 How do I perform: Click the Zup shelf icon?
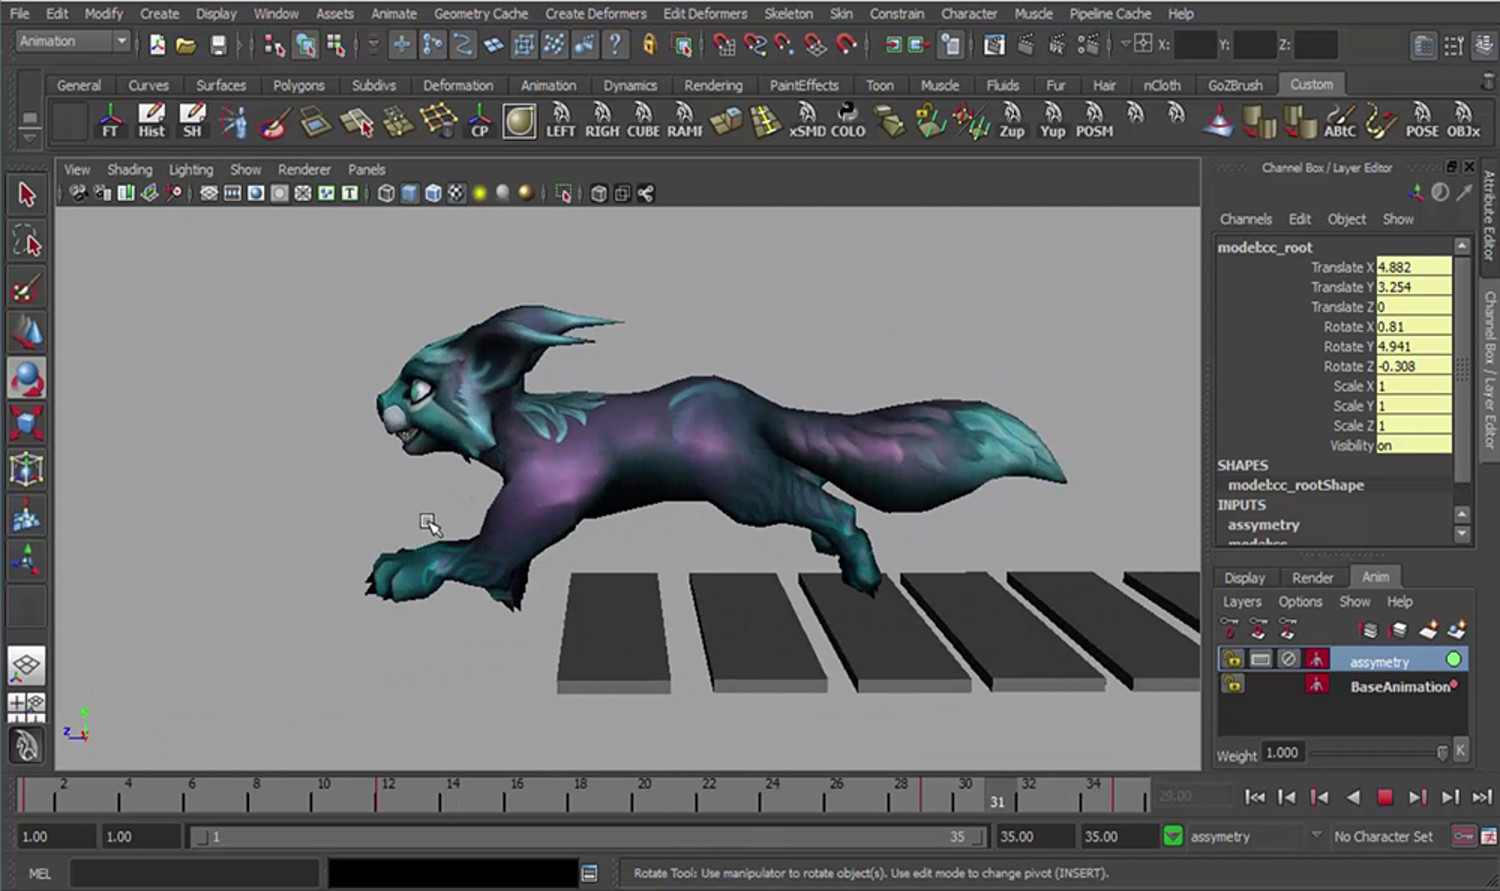tap(1012, 120)
